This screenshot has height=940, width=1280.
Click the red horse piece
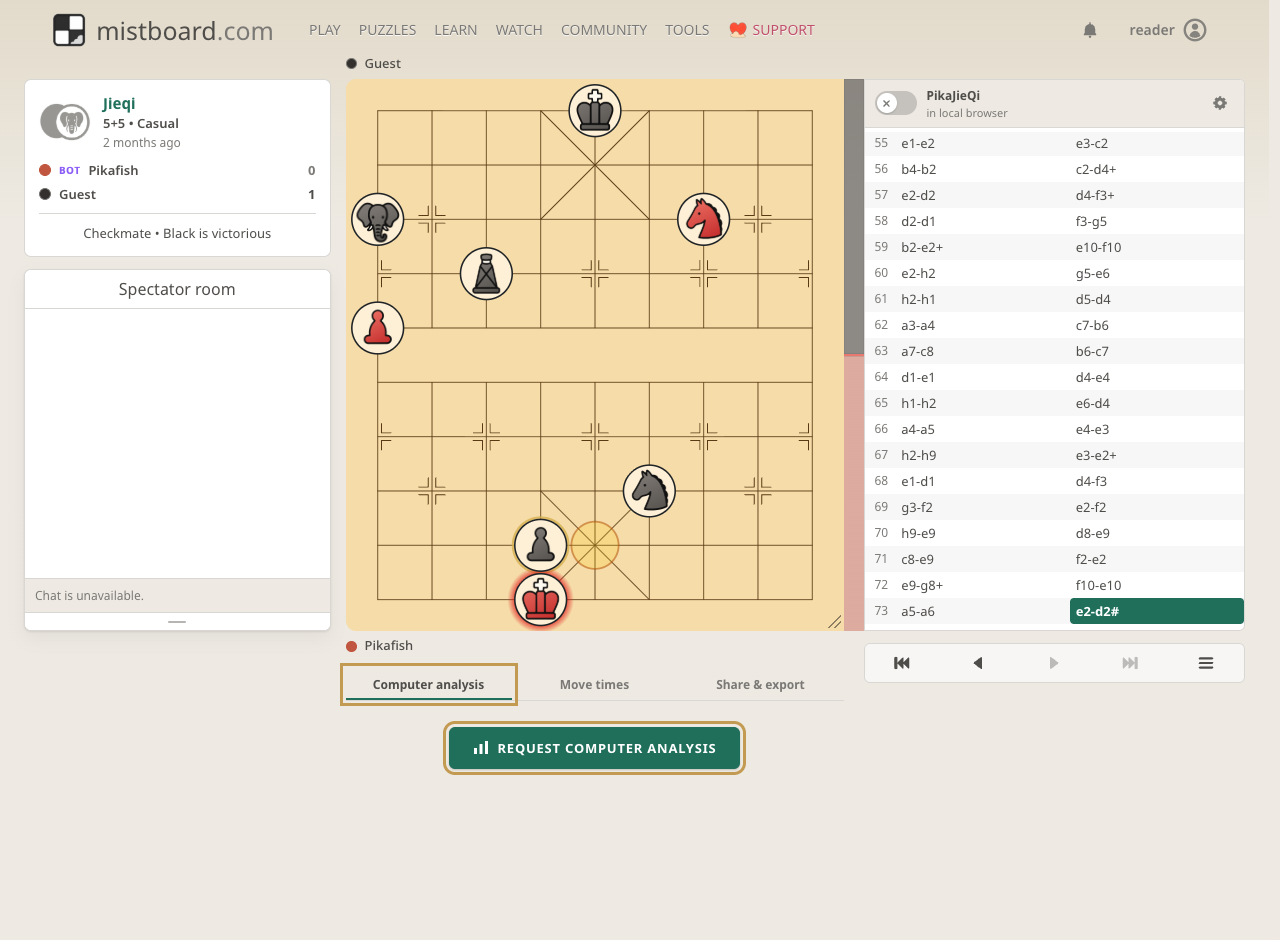[704, 219]
